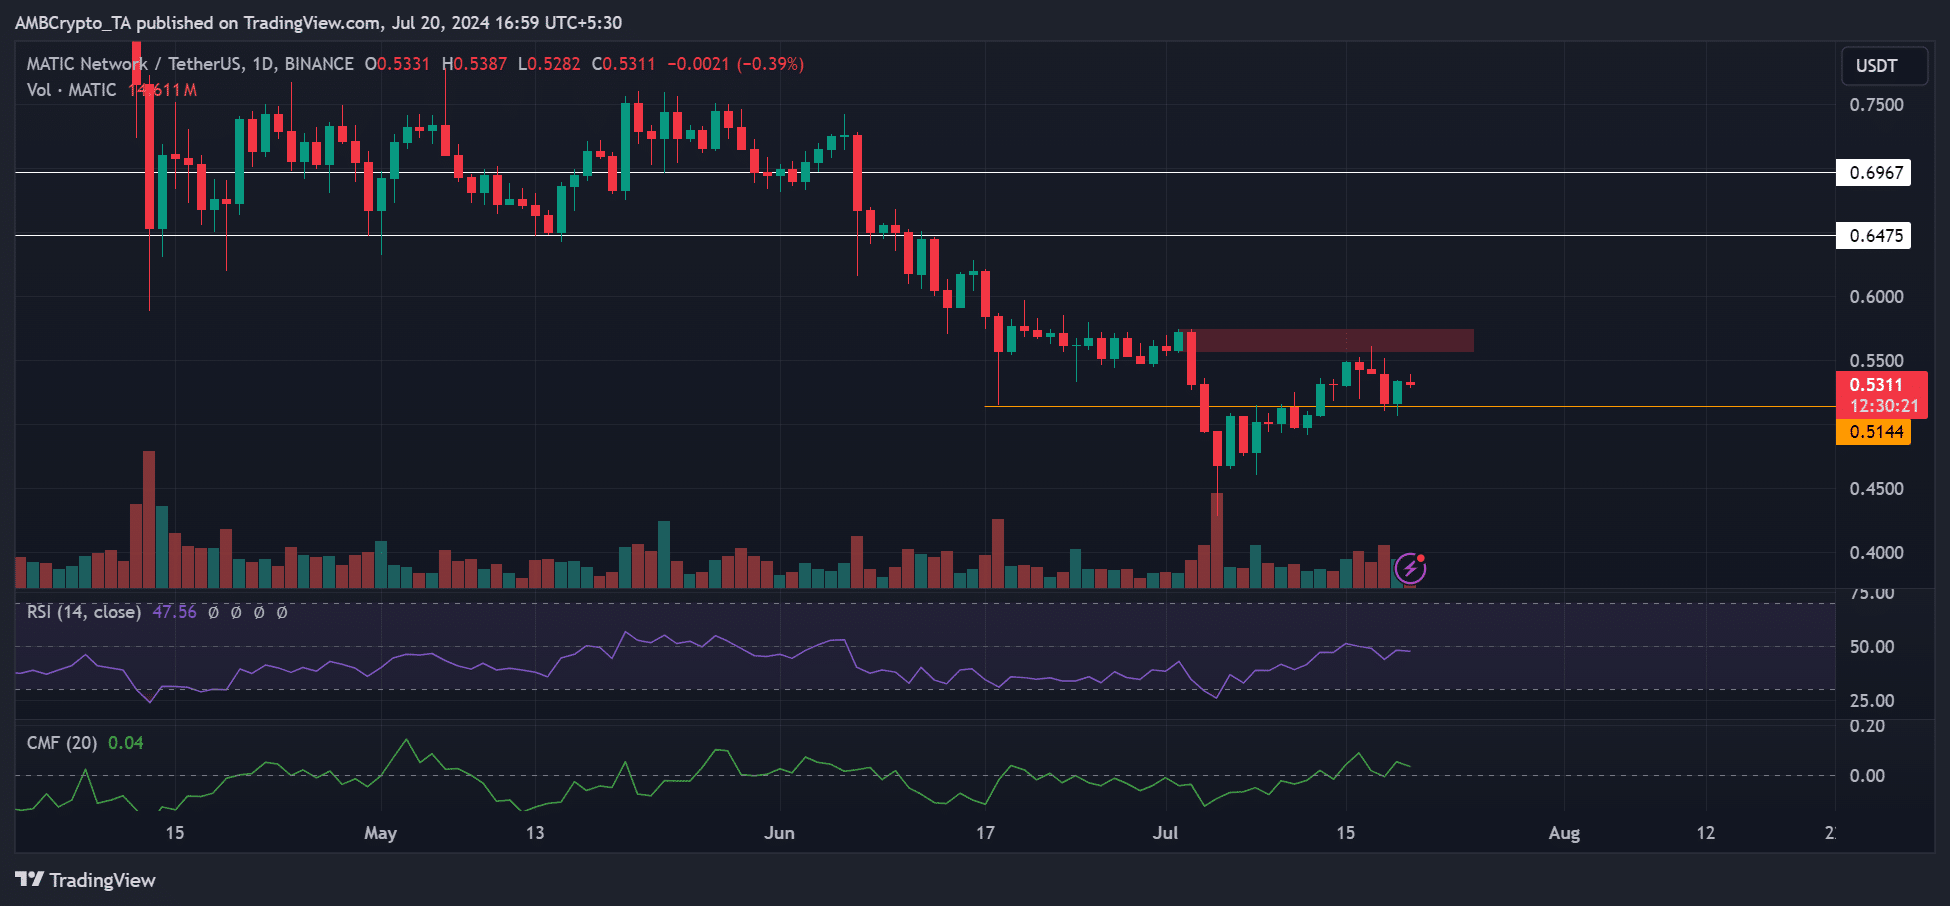Click the current price label 0.5311
The image size is (1950, 906).
point(1877,385)
